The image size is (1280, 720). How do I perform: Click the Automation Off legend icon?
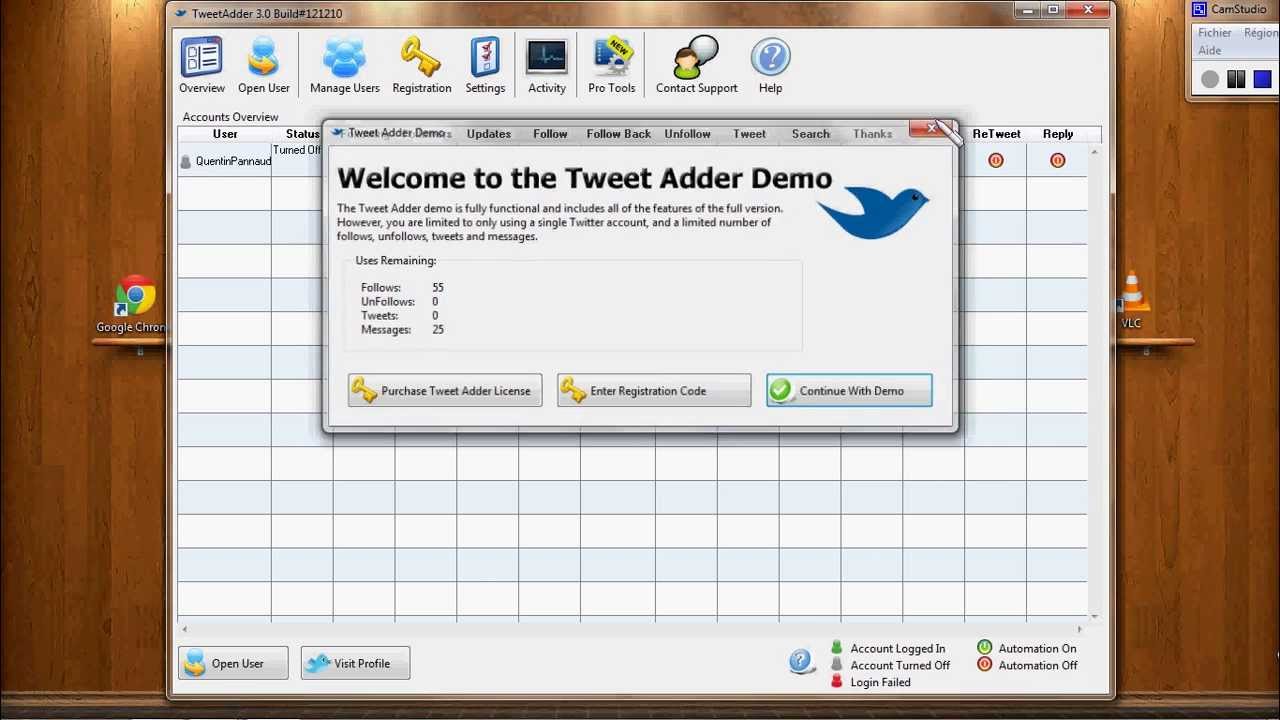pyautogui.click(x=984, y=664)
